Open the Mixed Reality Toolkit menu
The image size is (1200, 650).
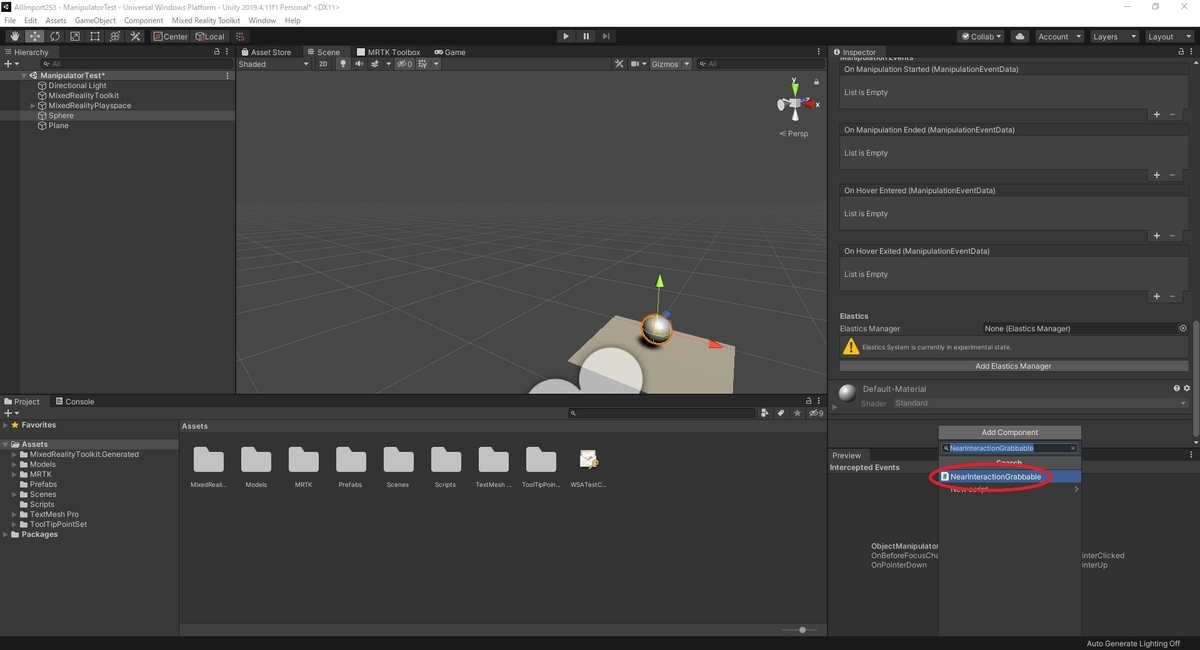pos(207,20)
